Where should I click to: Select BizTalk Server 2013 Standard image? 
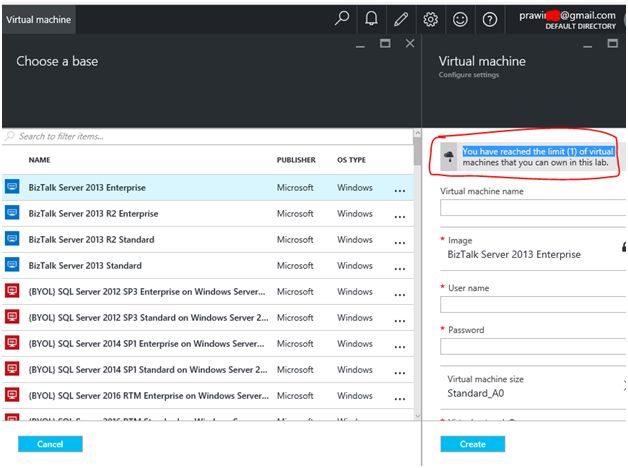pos(208,265)
